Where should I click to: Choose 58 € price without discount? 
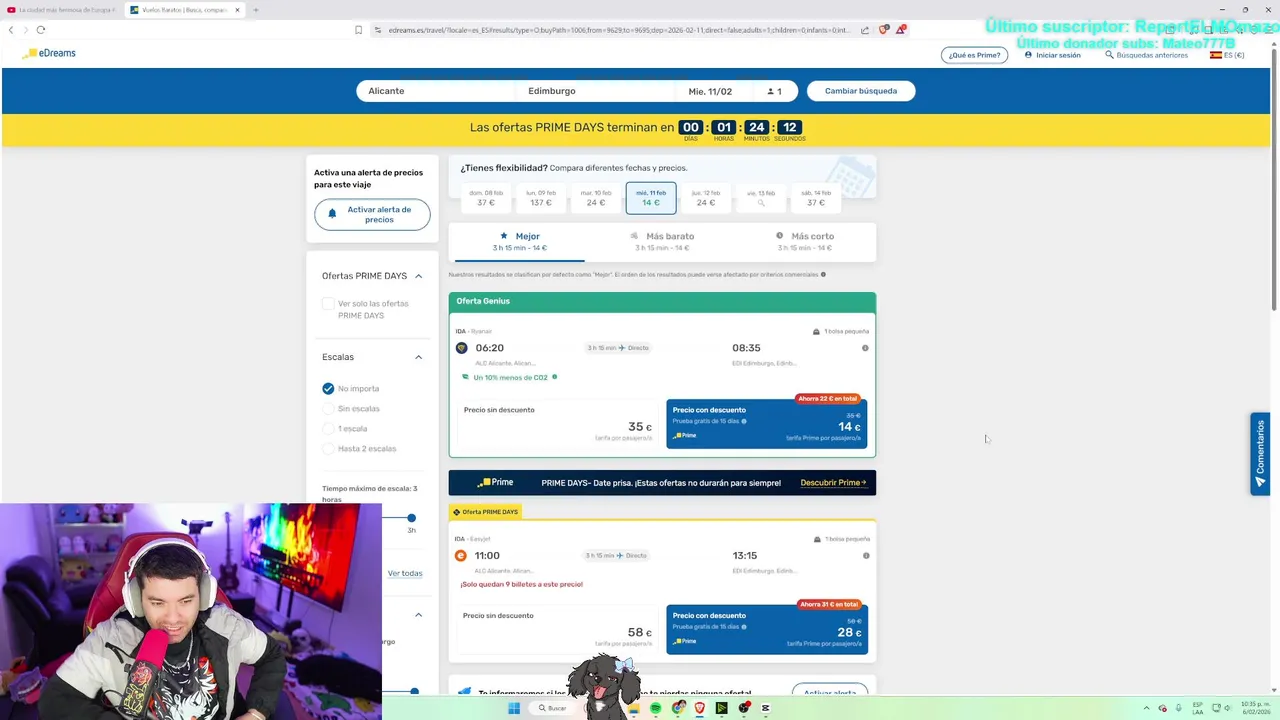point(557,630)
